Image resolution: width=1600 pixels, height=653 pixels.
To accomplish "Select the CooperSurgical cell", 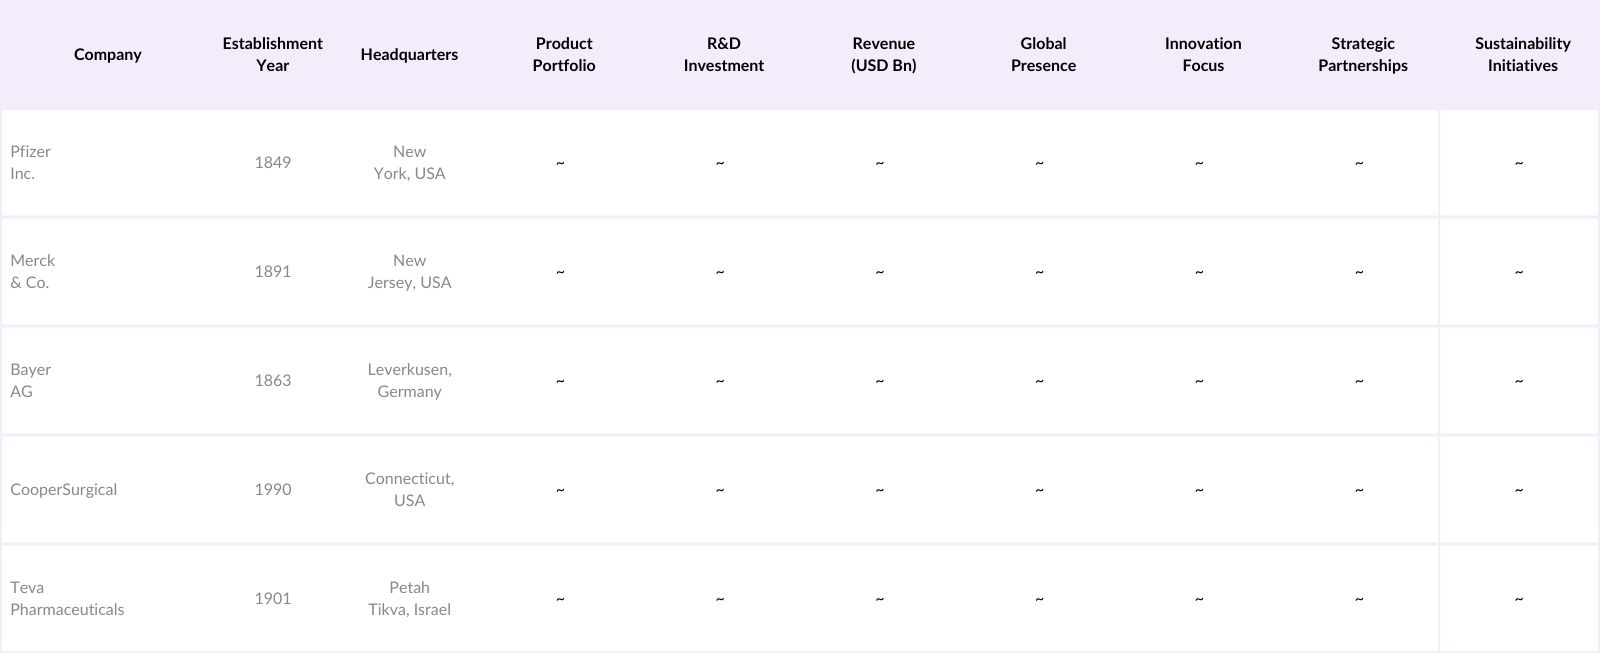I will point(64,489).
